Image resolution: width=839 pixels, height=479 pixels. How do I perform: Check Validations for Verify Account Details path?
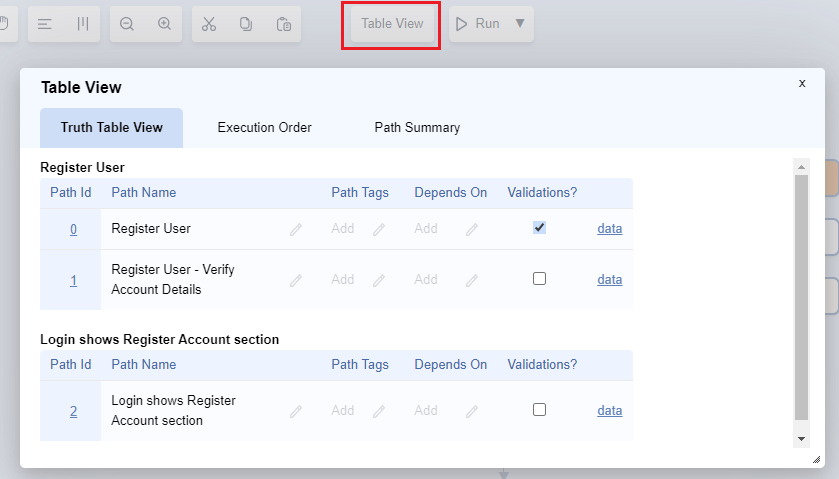pos(540,279)
